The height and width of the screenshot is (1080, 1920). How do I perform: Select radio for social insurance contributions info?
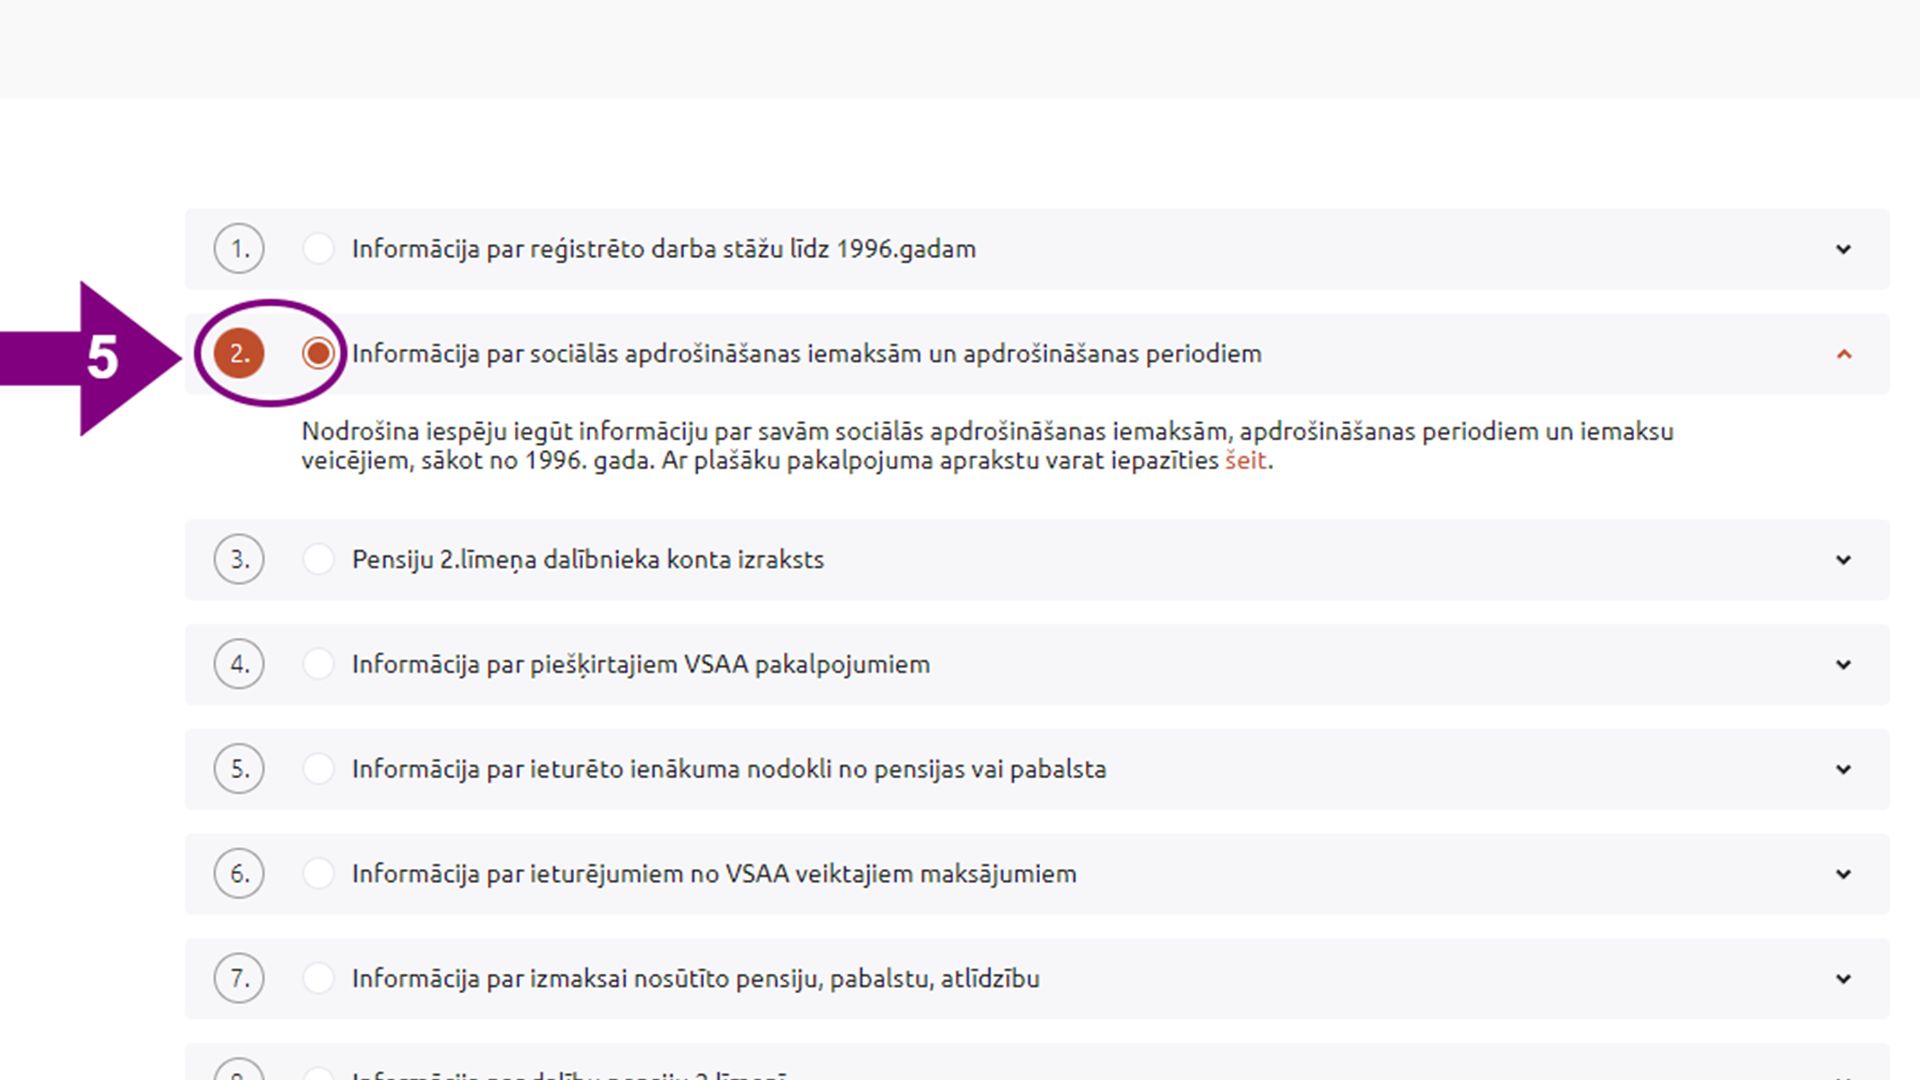(x=318, y=353)
